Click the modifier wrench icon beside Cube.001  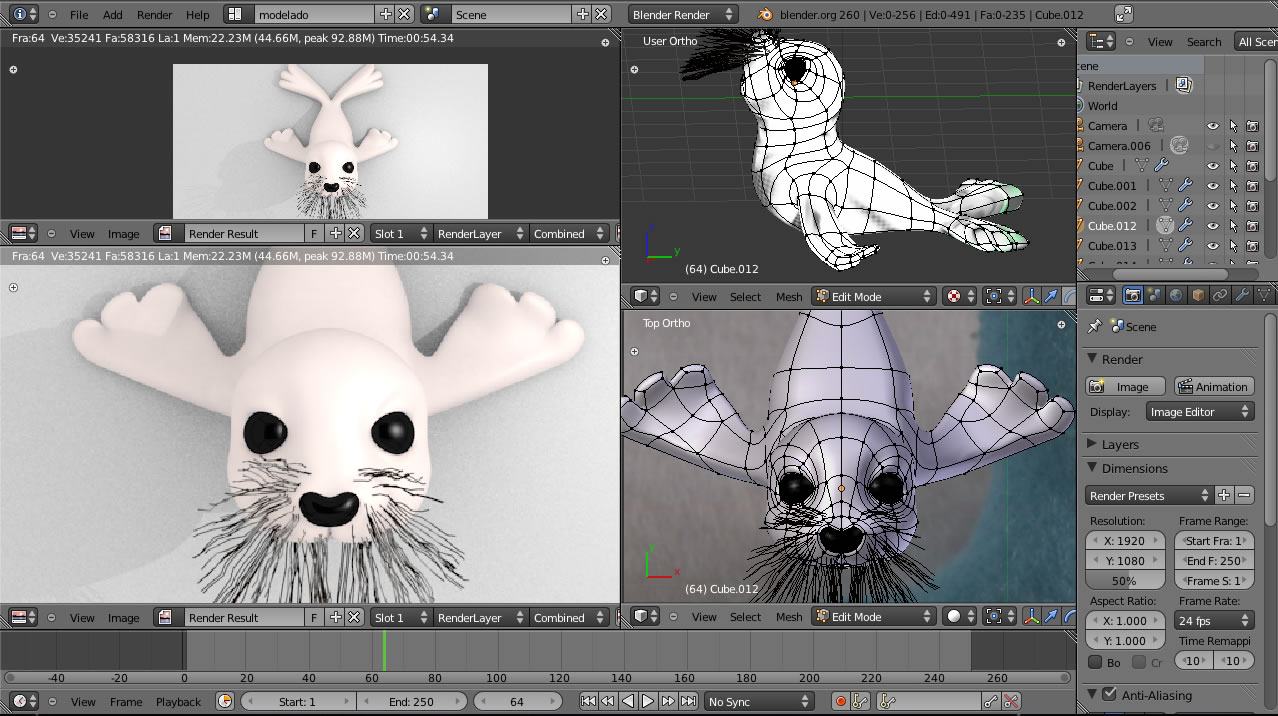(1185, 186)
